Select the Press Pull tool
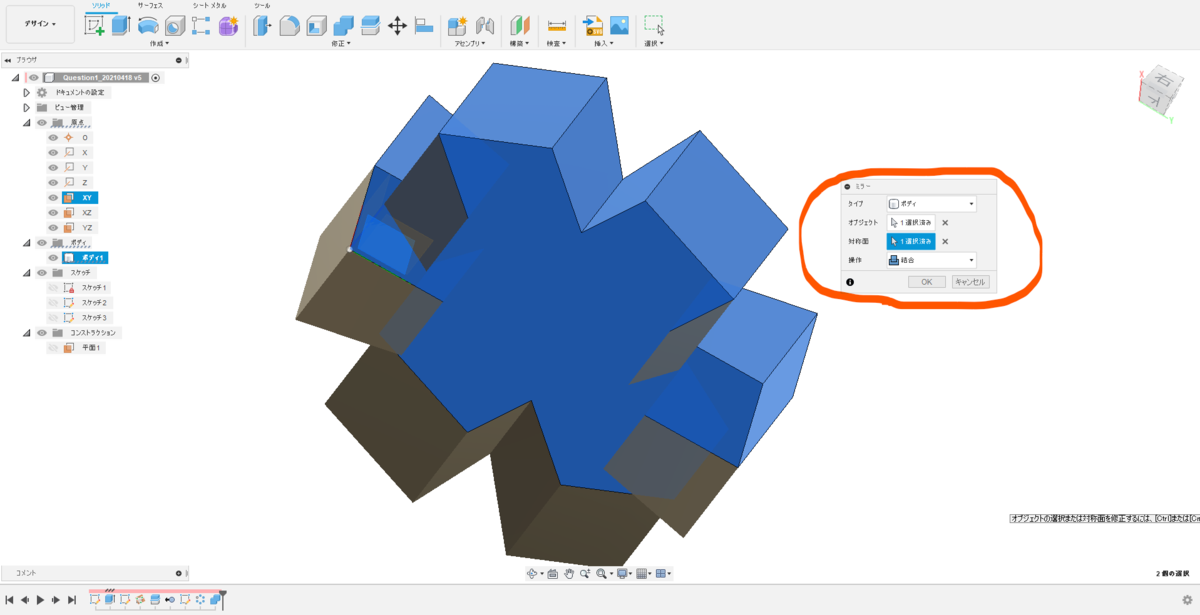This screenshot has width=1200, height=615. point(263,26)
